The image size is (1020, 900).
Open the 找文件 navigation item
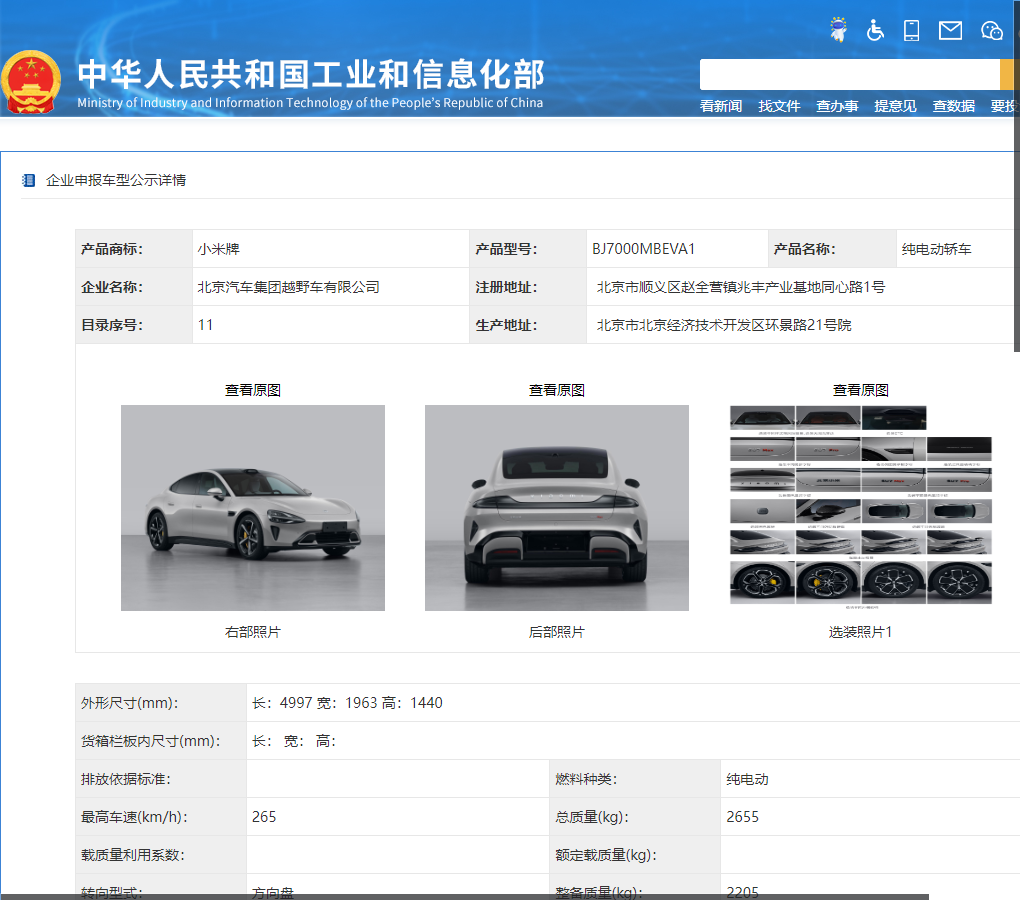point(779,106)
